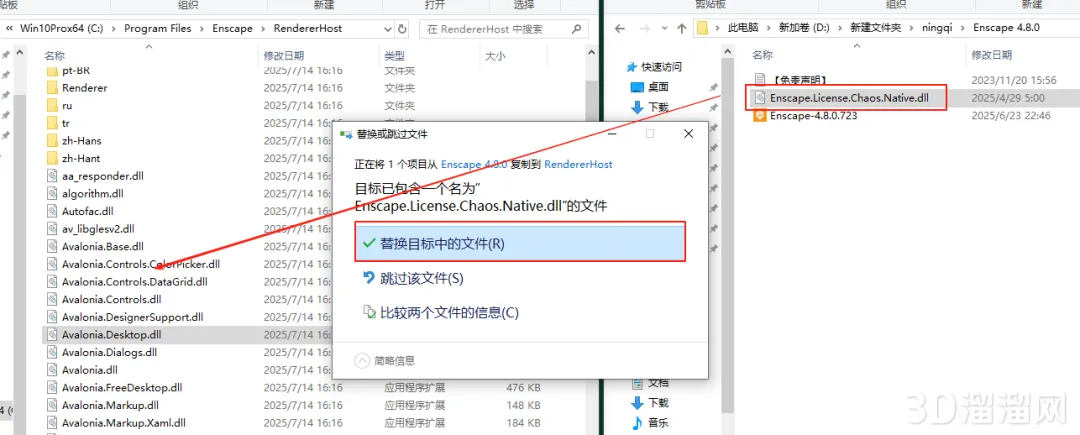
Task: Navigate to 此电脑 breadcrumb in right window
Action: coord(743,28)
